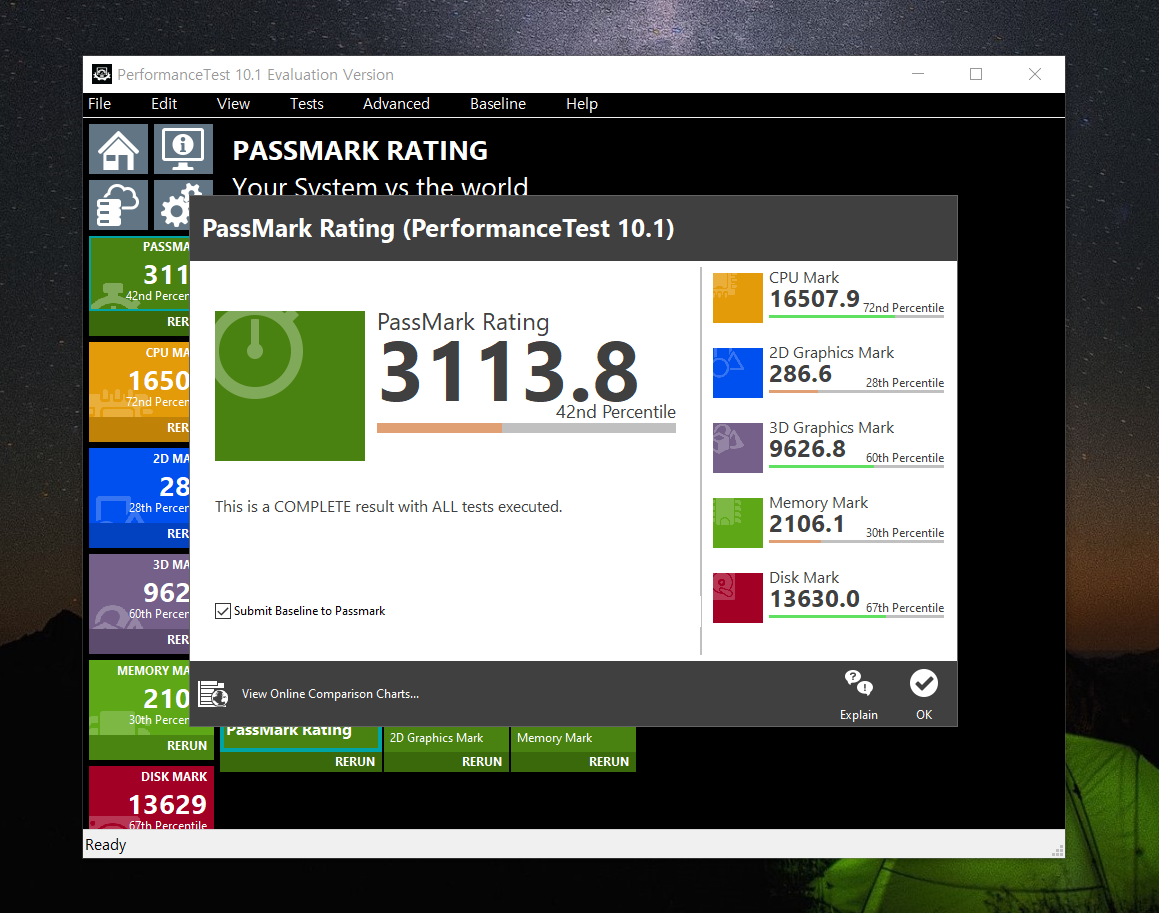Click the 3D Graphics Mark value 9626.8
1159x913 pixels.
807,449
